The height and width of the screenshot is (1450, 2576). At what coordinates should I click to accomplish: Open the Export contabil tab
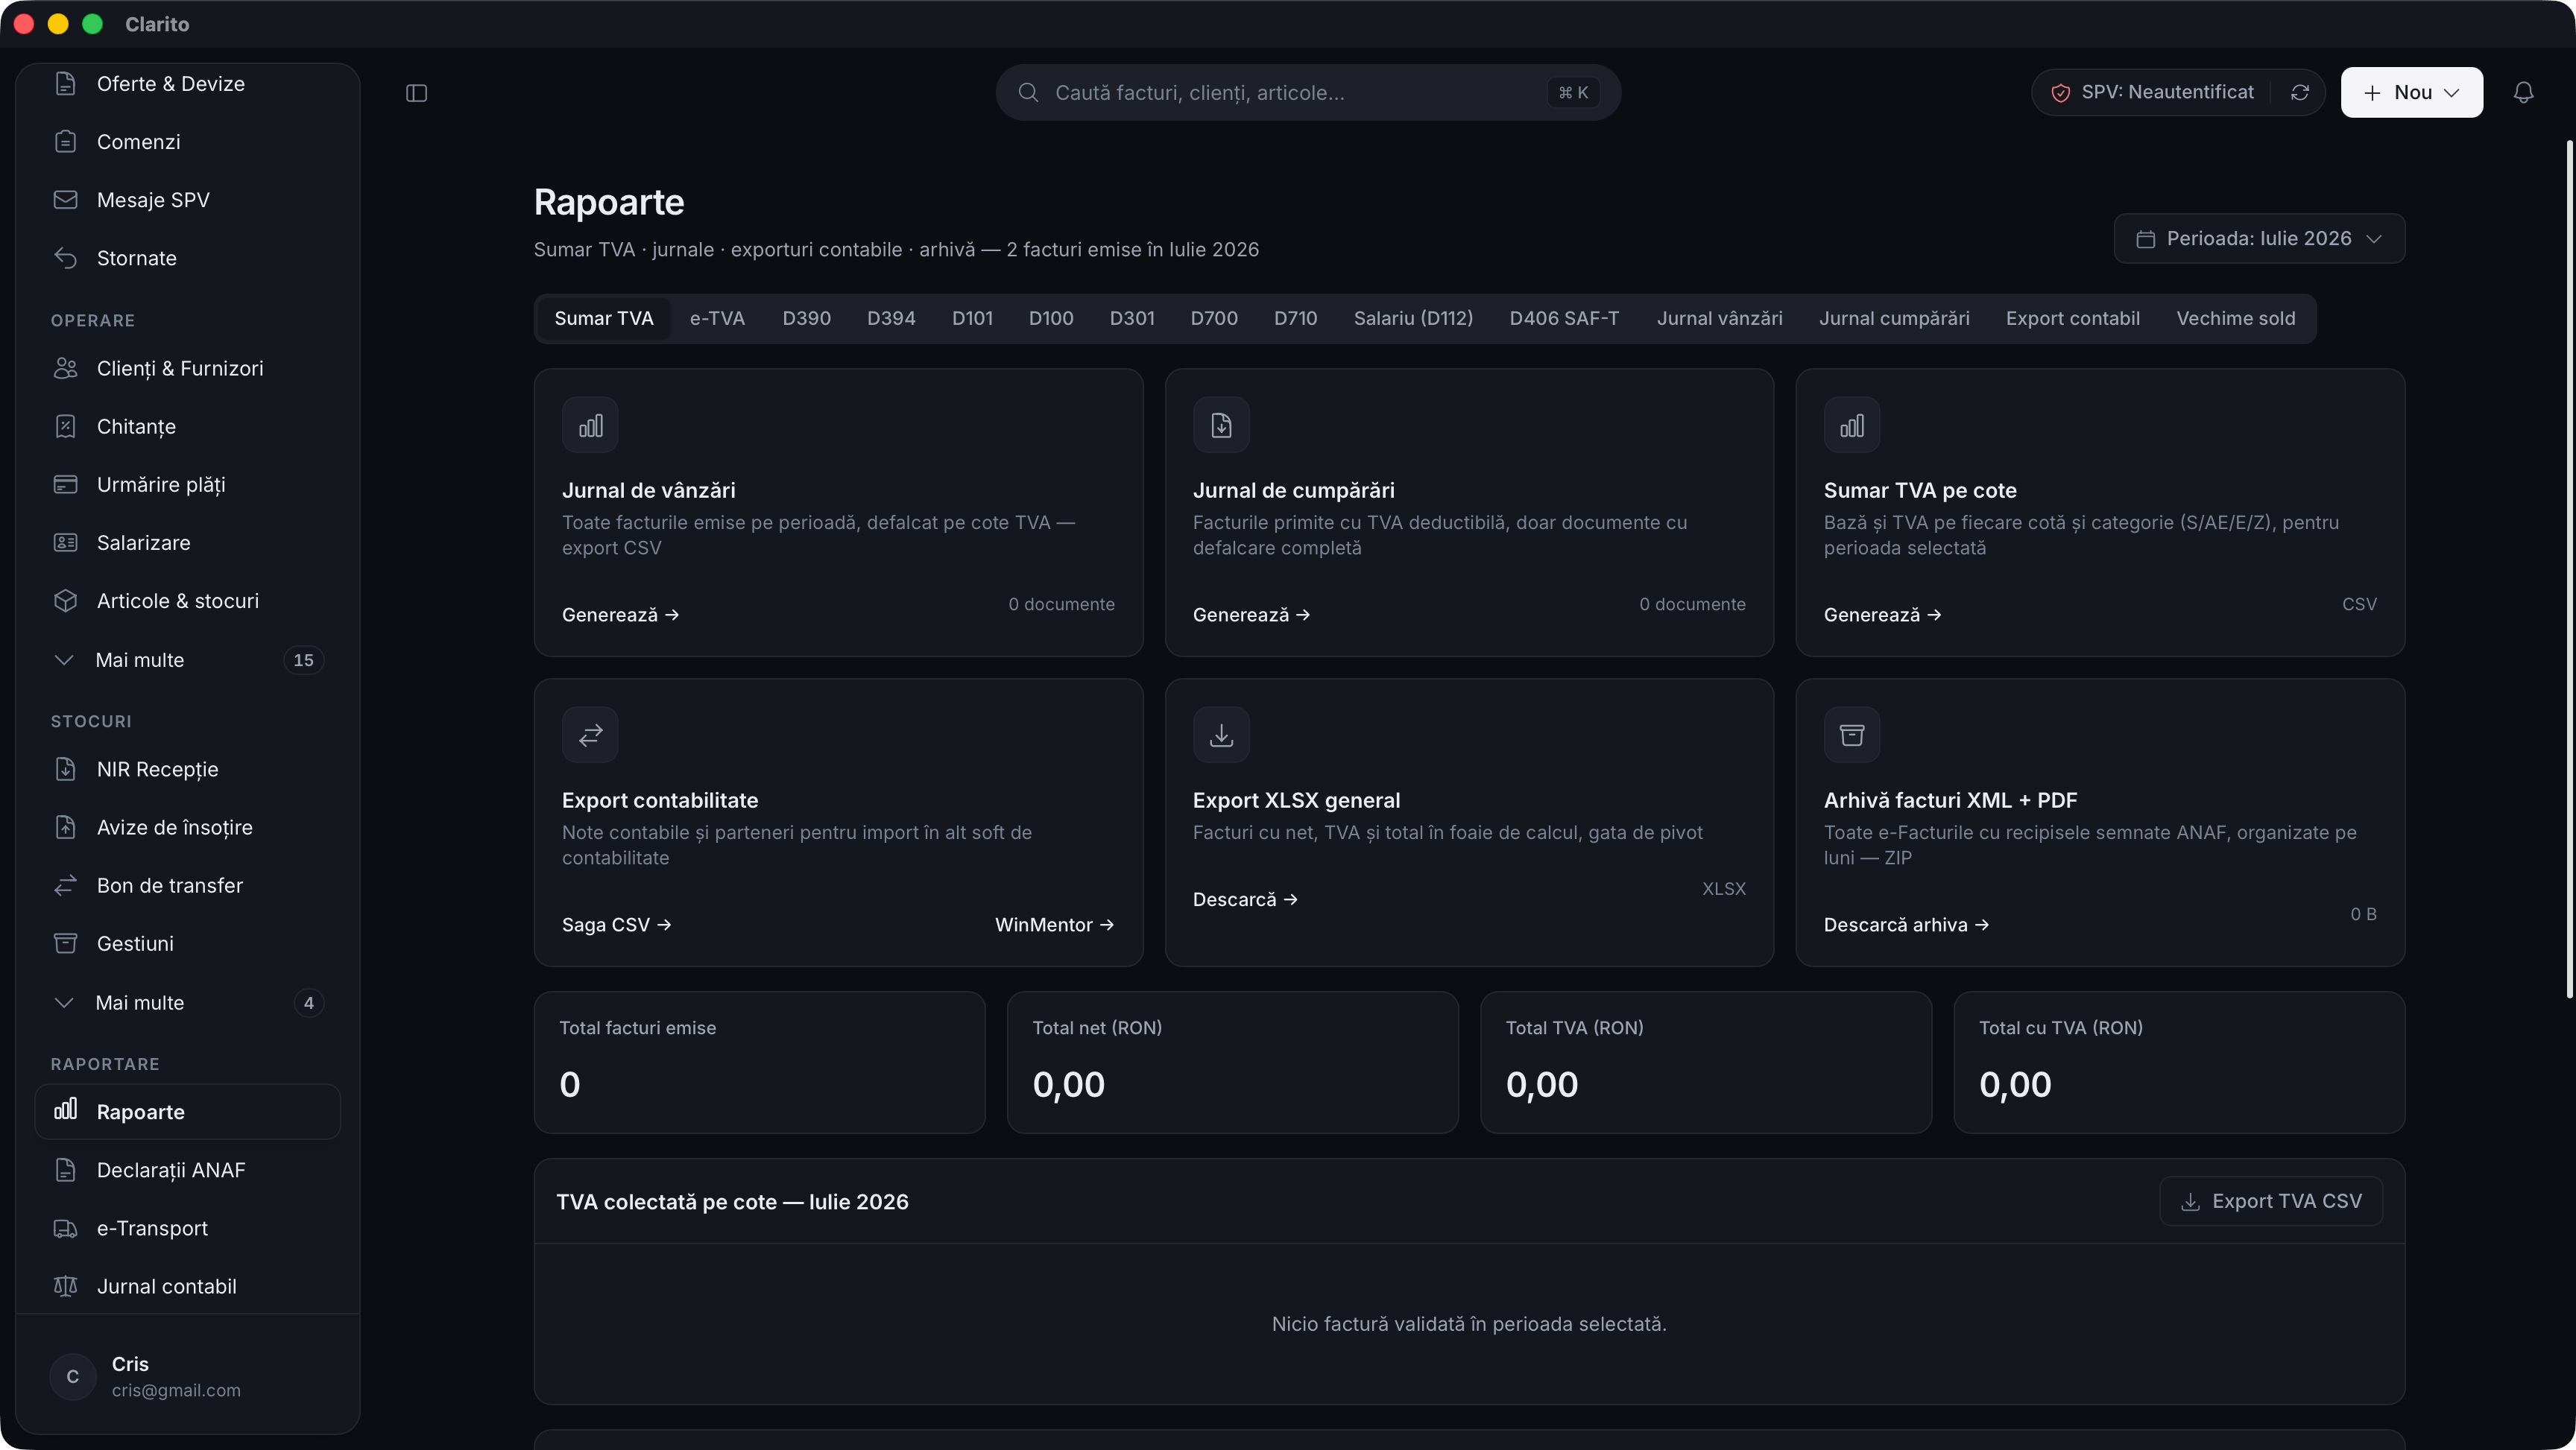(2072, 318)
